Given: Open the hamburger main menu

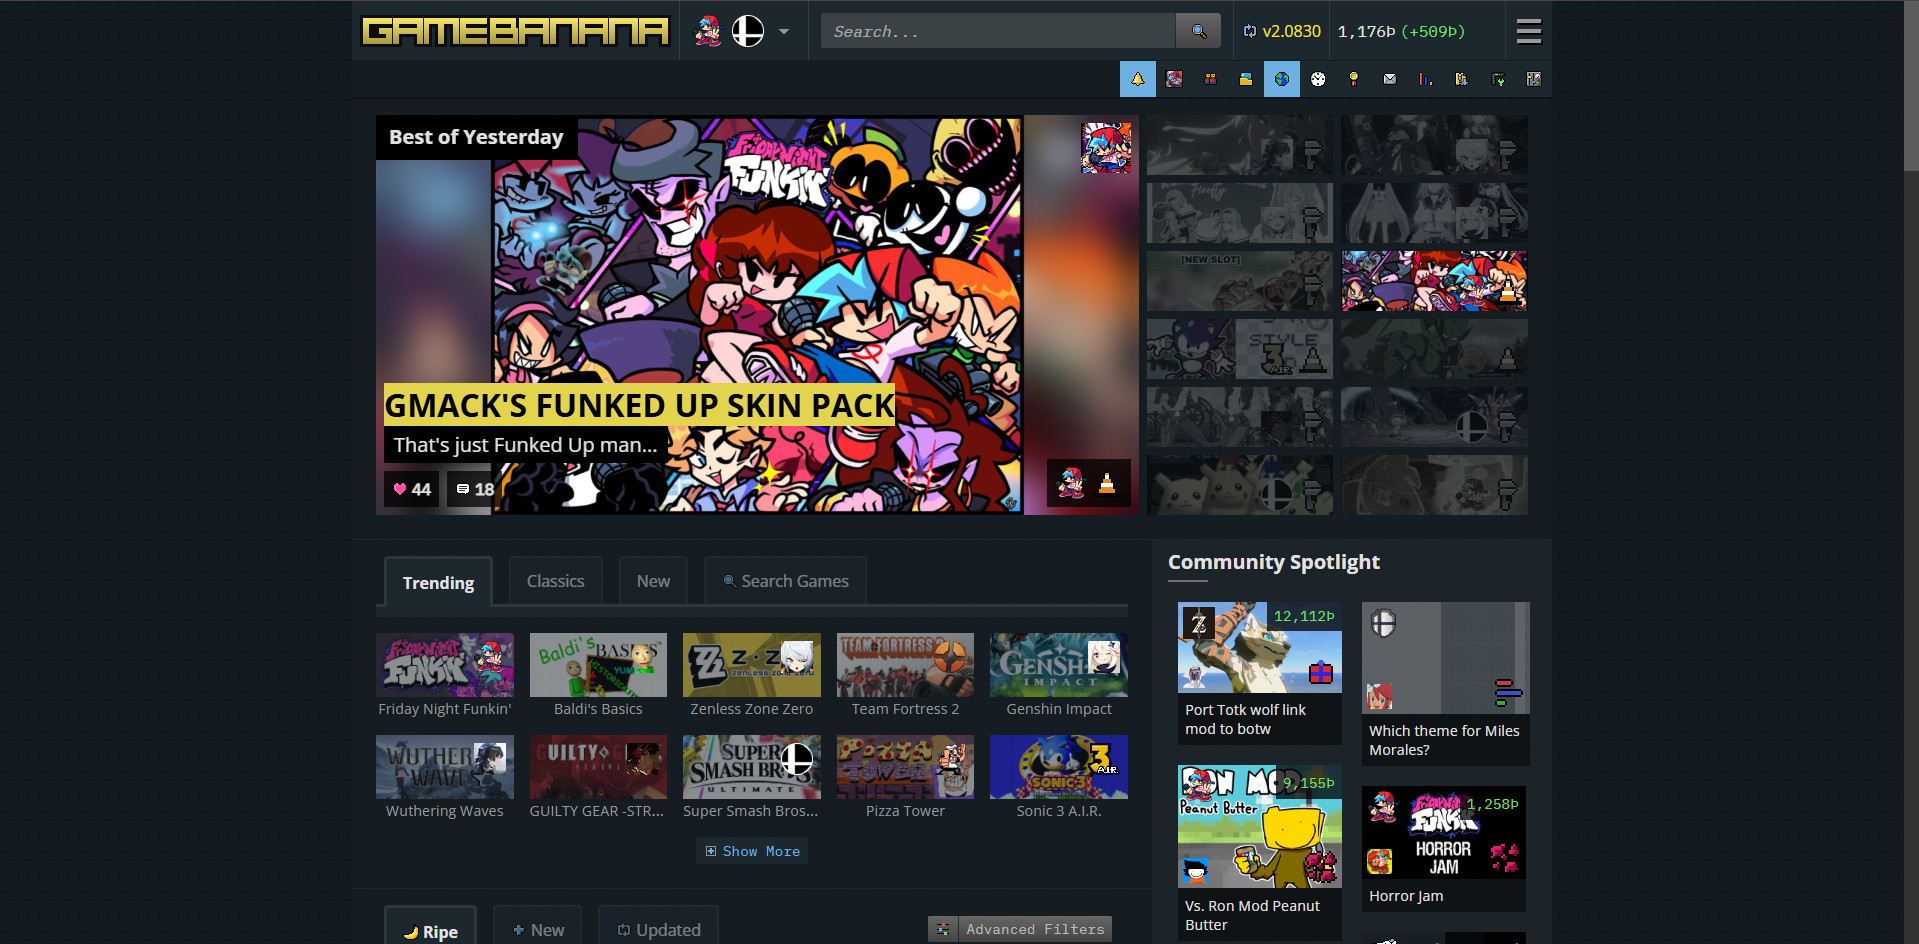Looking at the screenshot, I should pyautogui.click(x=1528, y=31).
